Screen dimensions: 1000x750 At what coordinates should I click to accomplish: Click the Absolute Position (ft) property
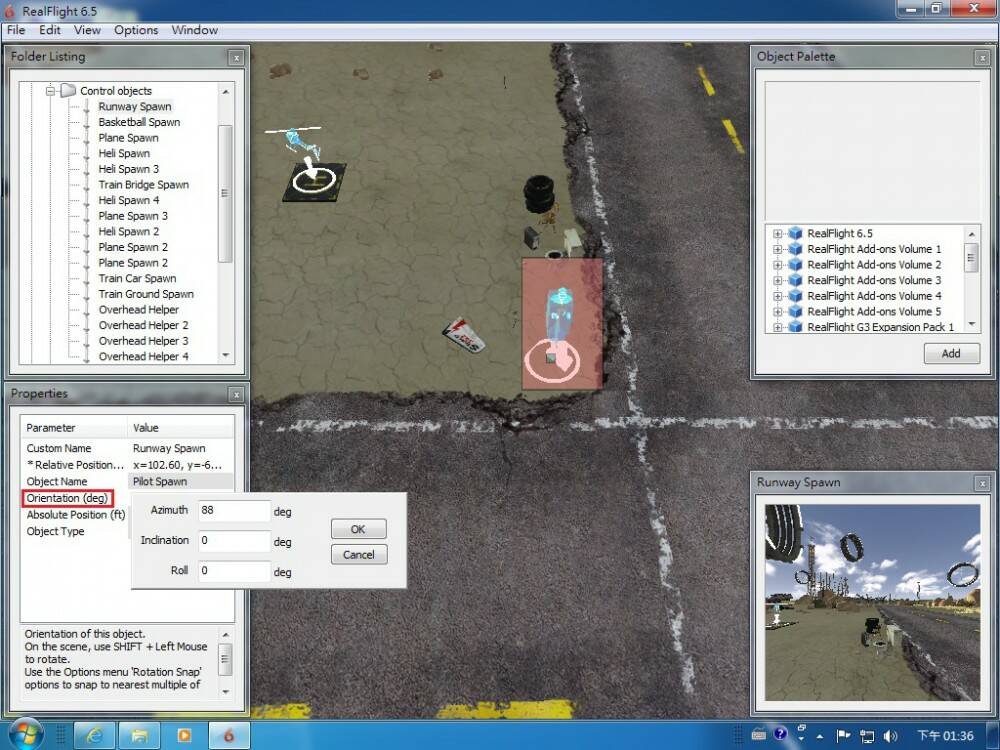coord(75,515)
